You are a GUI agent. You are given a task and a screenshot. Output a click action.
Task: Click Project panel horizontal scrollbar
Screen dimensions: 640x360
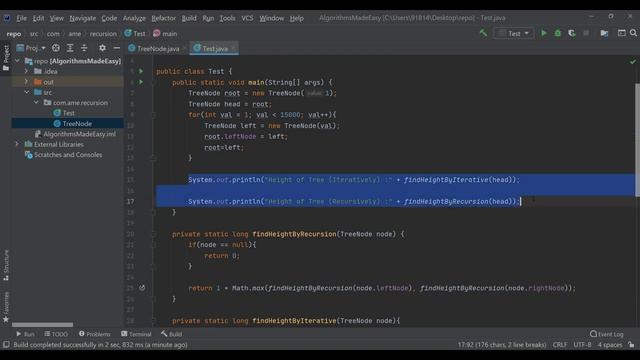point(42,325)
